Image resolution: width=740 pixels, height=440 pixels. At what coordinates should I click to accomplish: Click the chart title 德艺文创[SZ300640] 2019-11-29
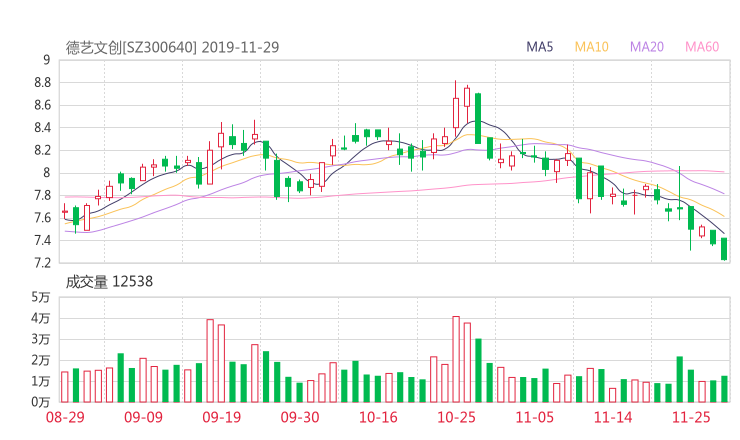(172, 47)
